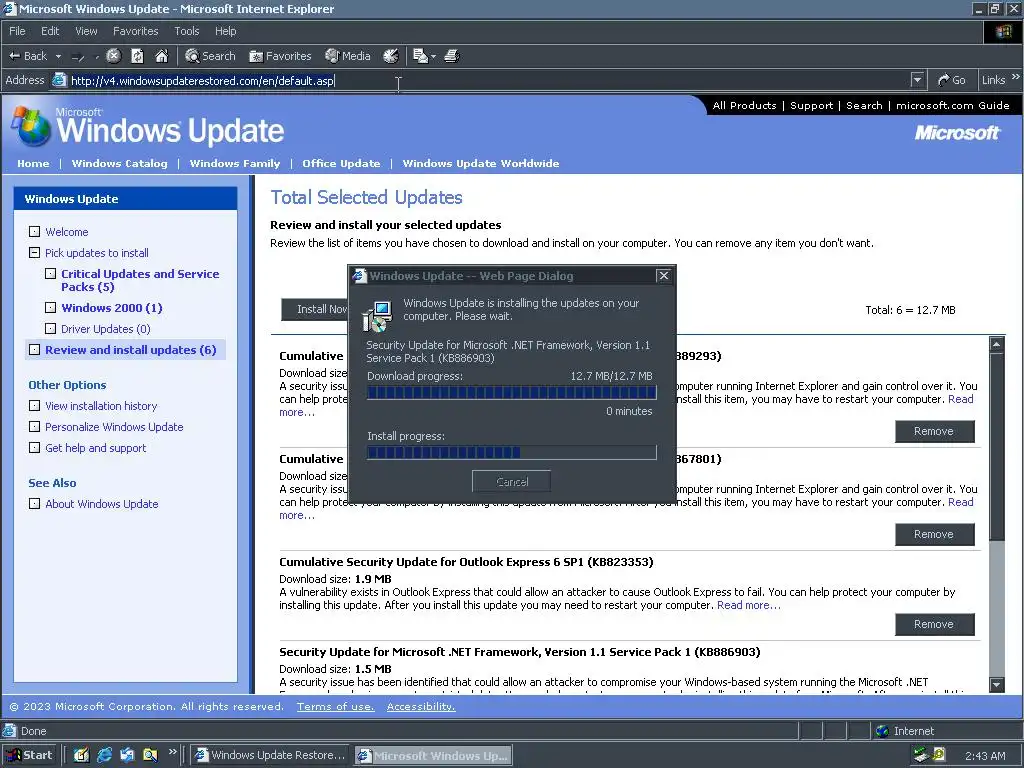Click box beside View installation history
1024x768 pixels.
pyautogui.click(x=35, y=406)
